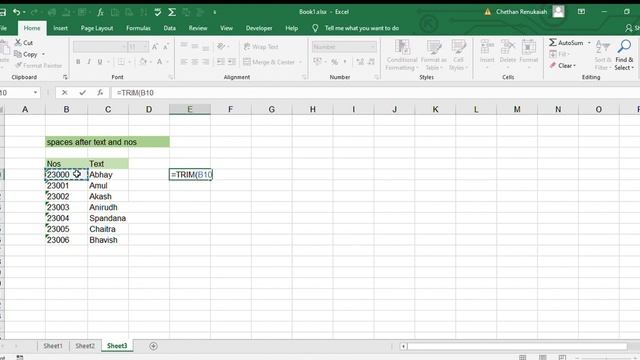The height and width of the screenshot is (360, 640).
Task: Toggle Italic formatting
Action: coord(89,62)
